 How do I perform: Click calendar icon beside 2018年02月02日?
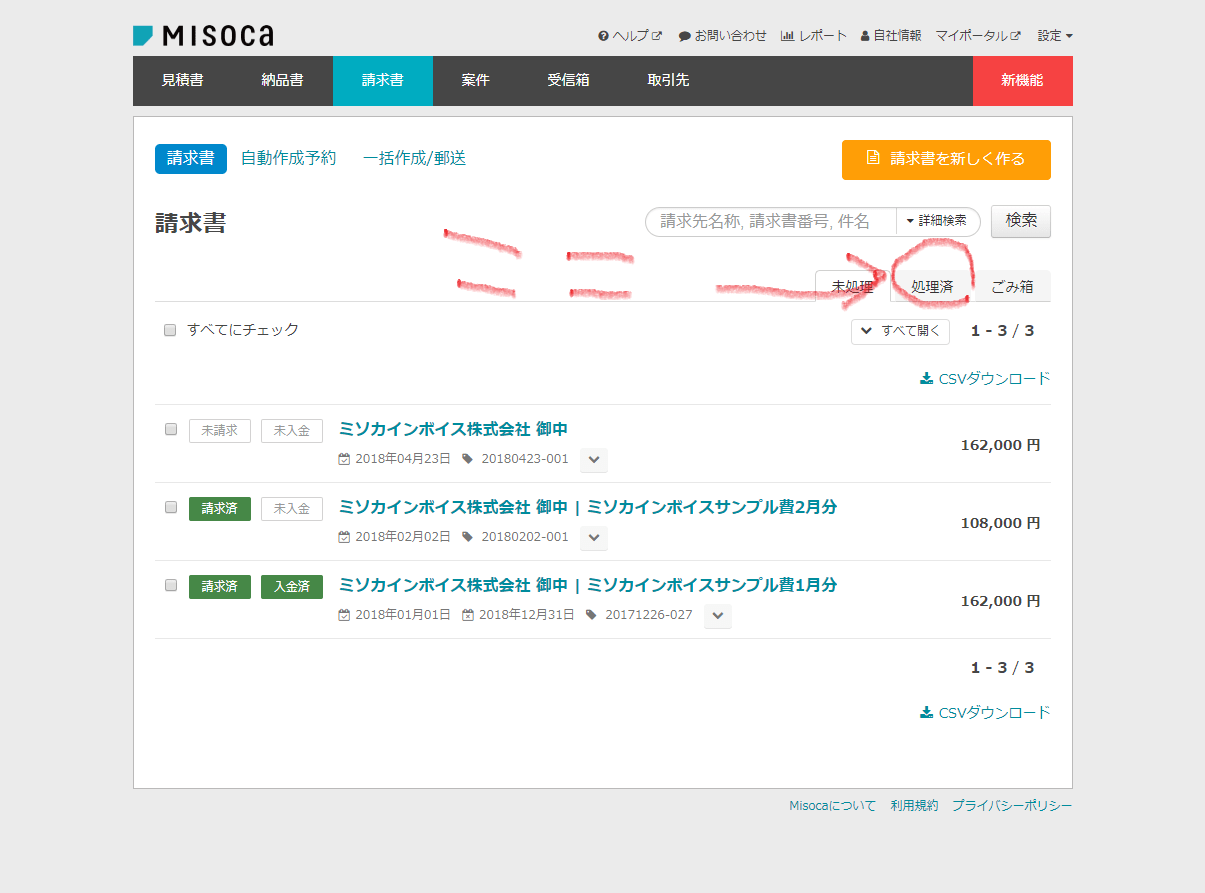click(x=345, y=537)
